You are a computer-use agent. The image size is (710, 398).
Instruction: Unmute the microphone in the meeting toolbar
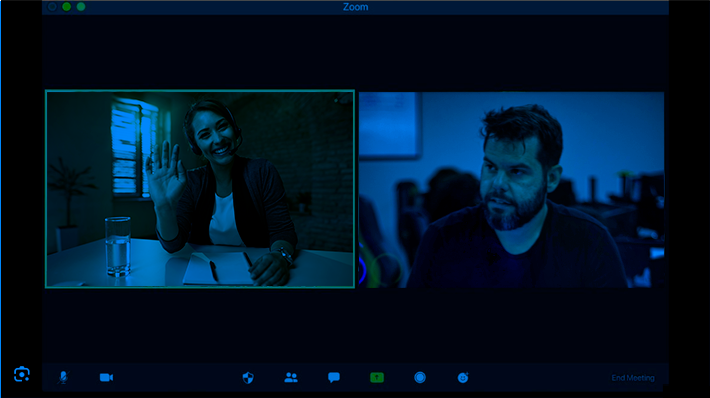pos(63,377)
